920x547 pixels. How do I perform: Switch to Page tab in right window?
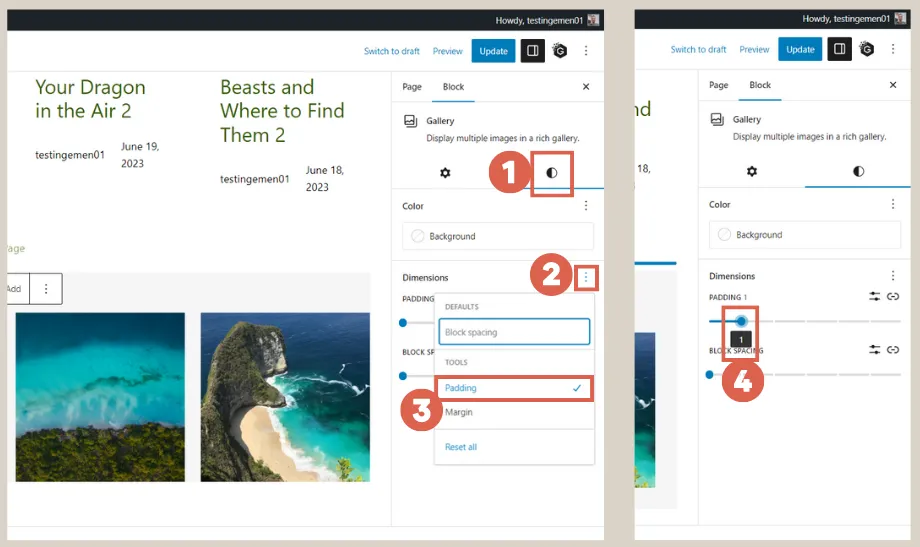[718, 85]
